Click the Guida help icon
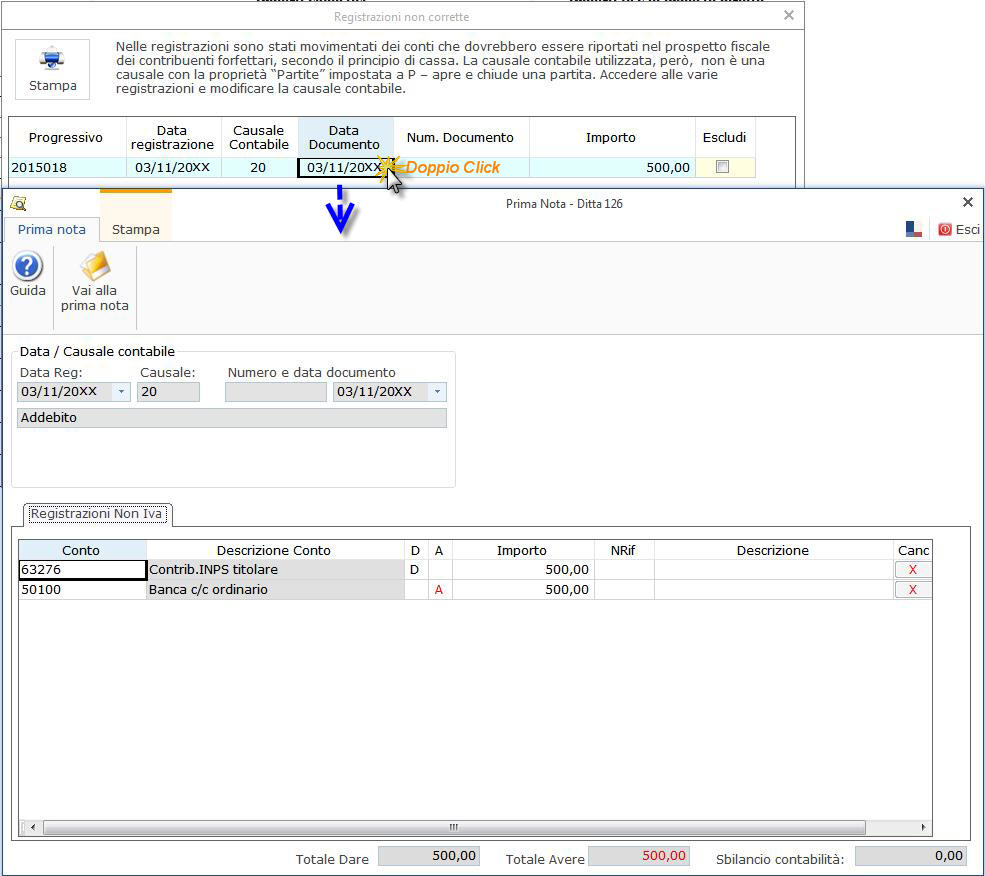The image size is (985, 876). coord(27,268)
